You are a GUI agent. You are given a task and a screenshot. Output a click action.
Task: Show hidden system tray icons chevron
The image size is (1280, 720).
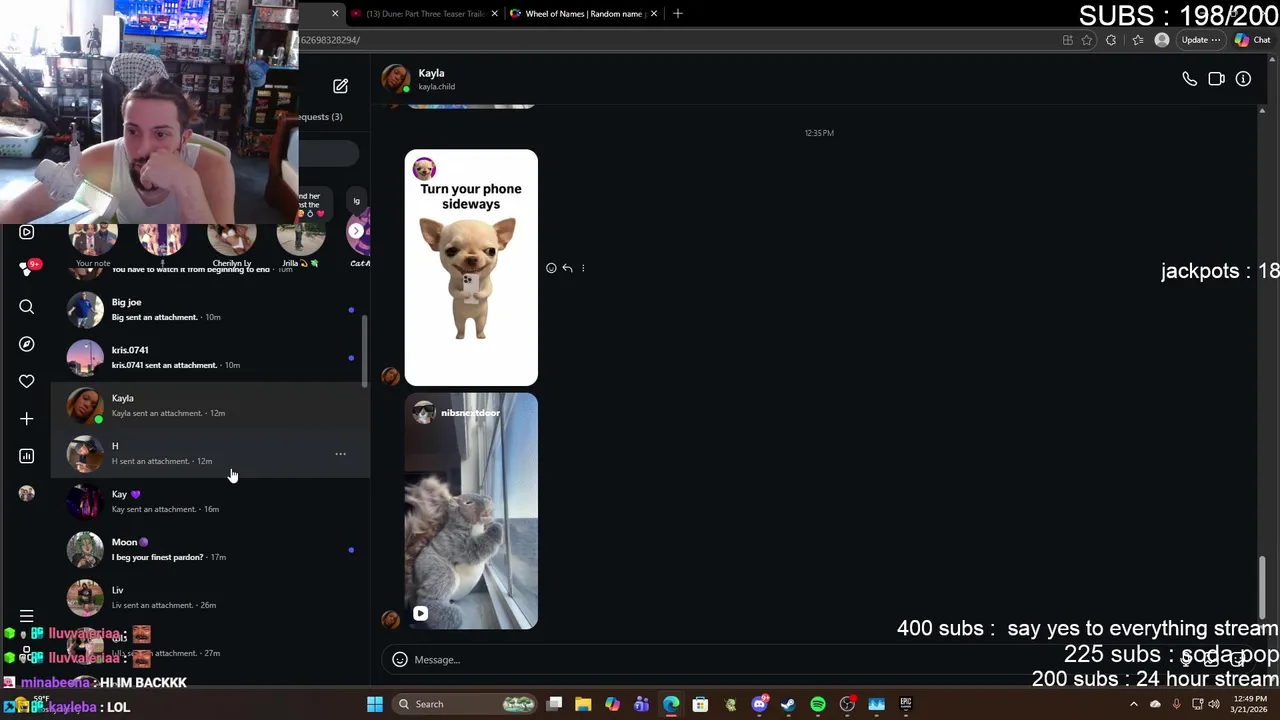coord(1133,704)
